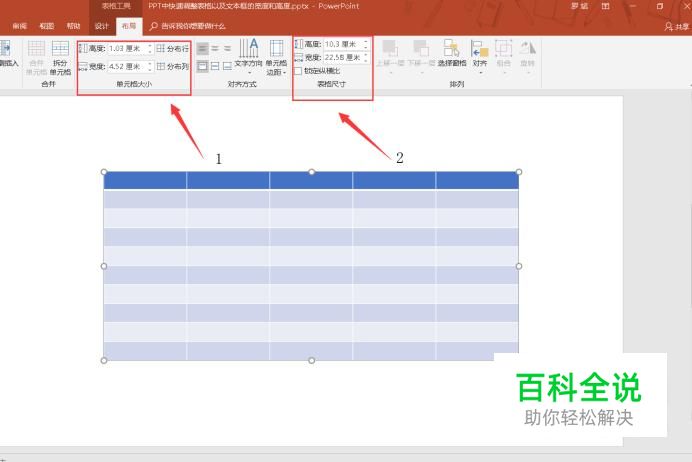Click the 共享 (Share) button

click(677, 26)
